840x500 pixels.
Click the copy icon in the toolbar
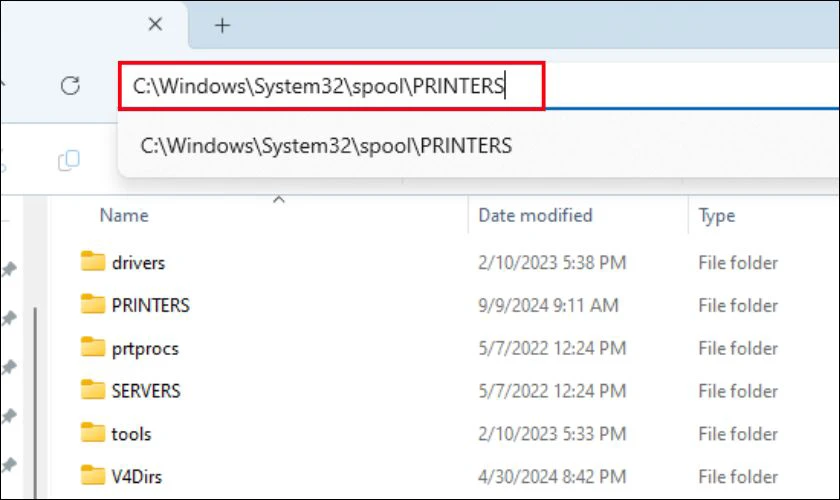69,160
